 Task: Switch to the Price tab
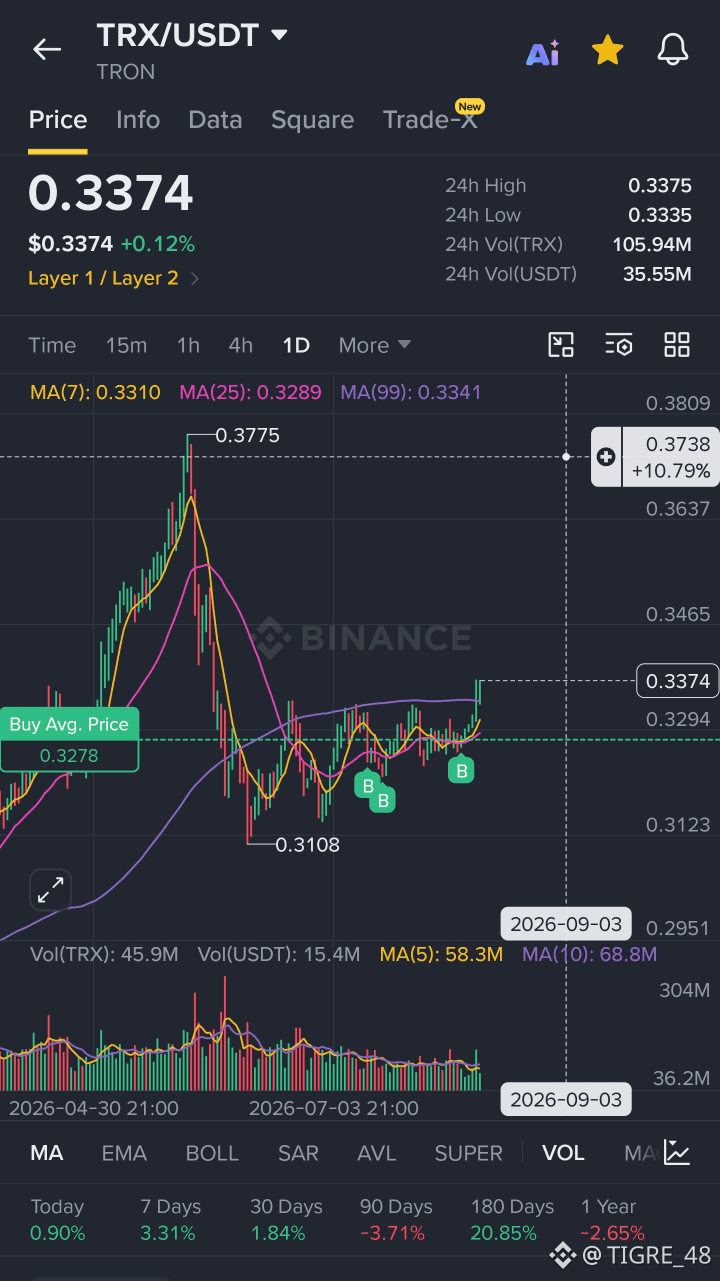[x=58, y=120]
